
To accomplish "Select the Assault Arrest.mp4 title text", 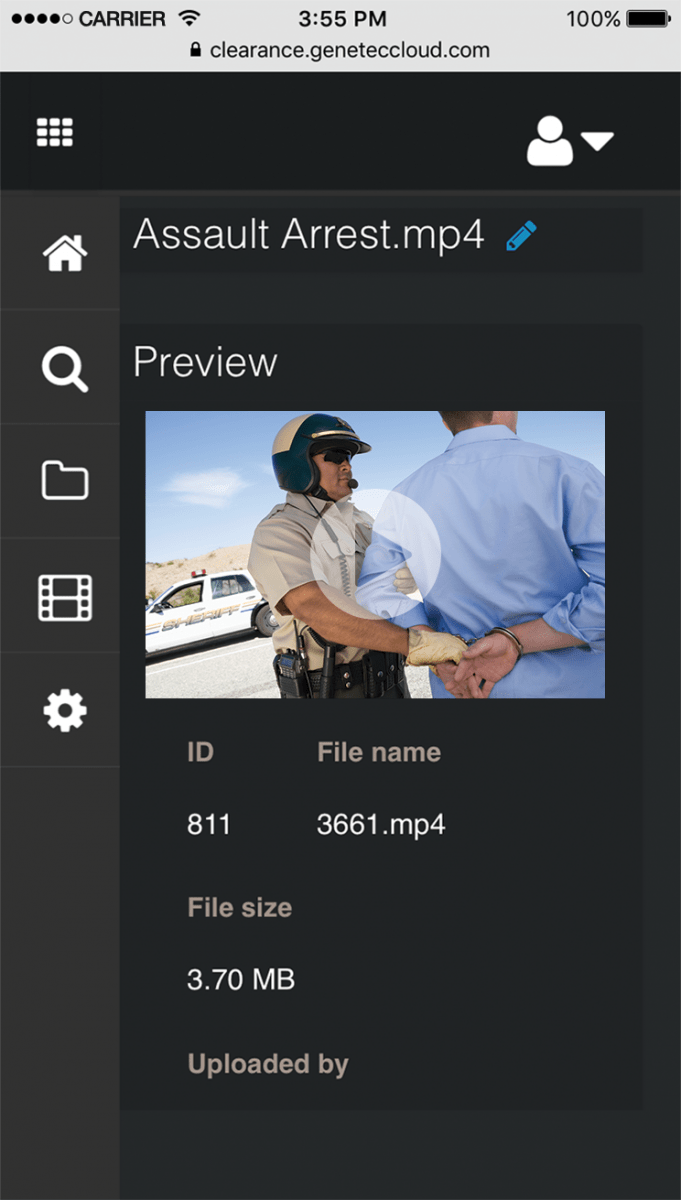I will (308, 235).
